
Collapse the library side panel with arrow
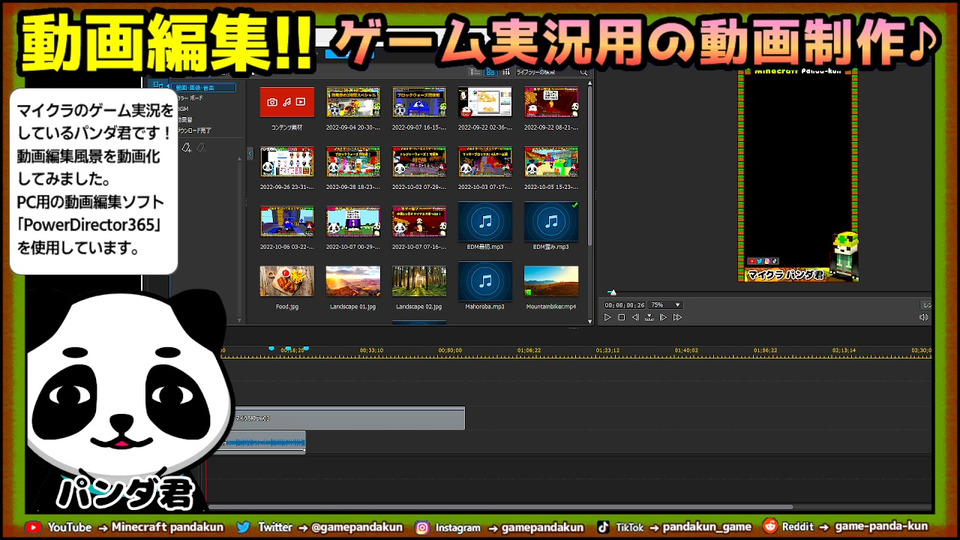[250, 153]
